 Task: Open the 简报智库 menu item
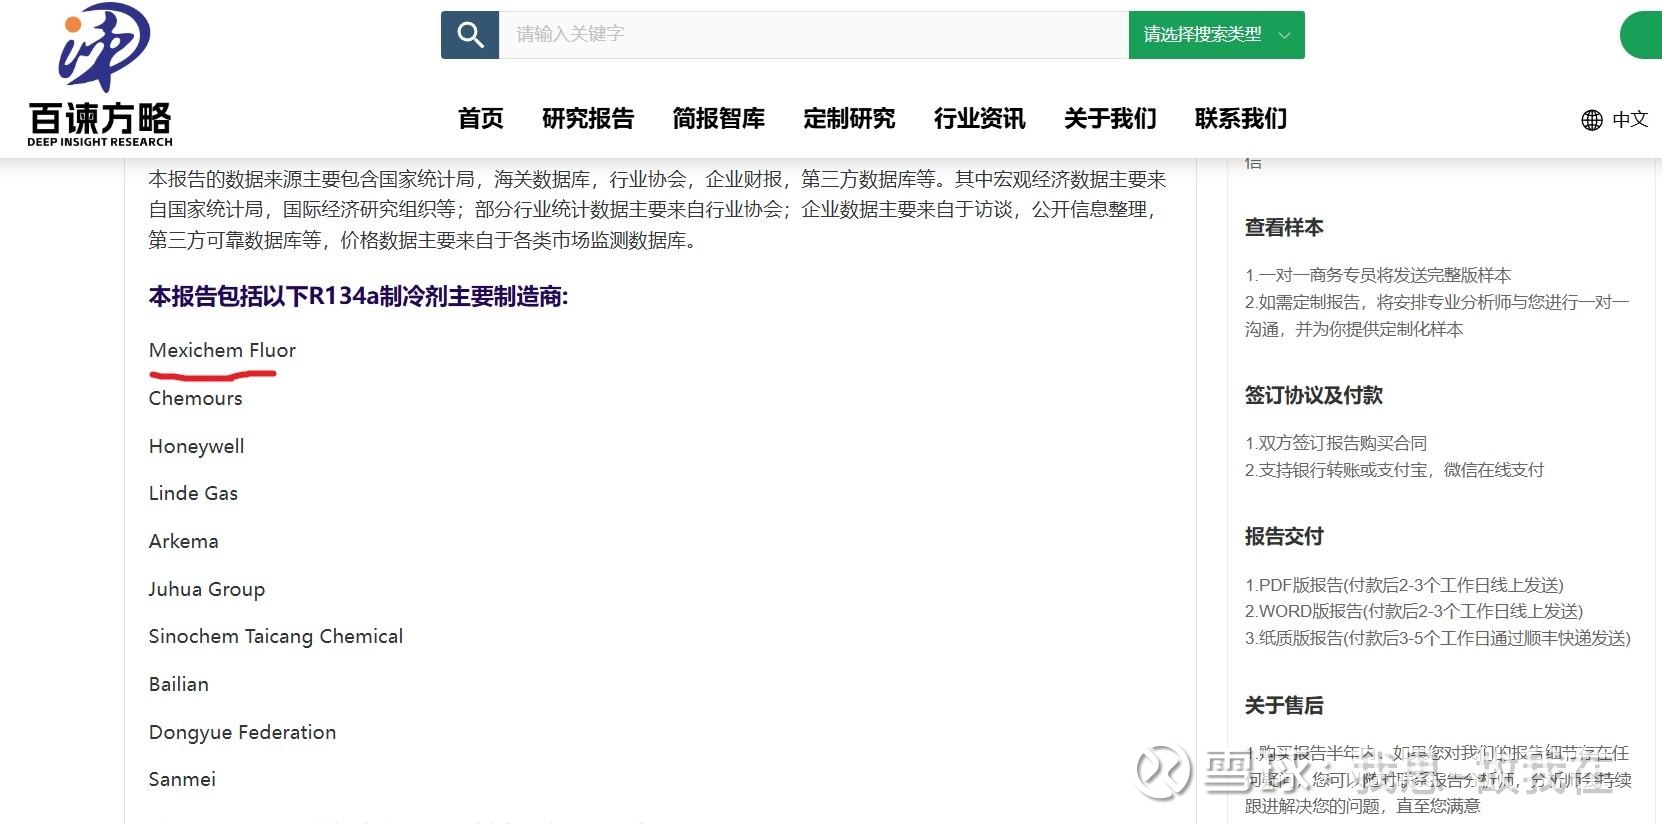[x=719, y=119]
